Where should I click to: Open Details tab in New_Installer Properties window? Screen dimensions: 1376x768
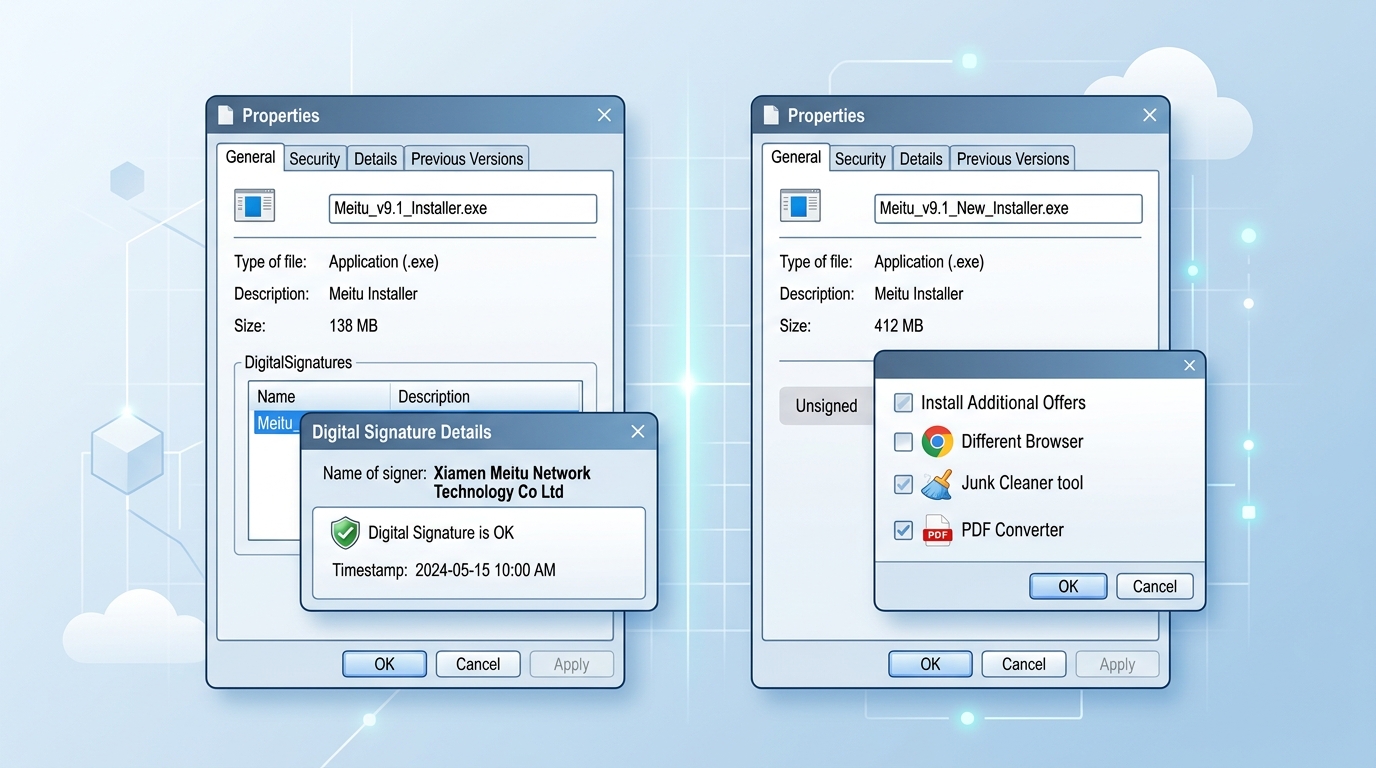921,158
